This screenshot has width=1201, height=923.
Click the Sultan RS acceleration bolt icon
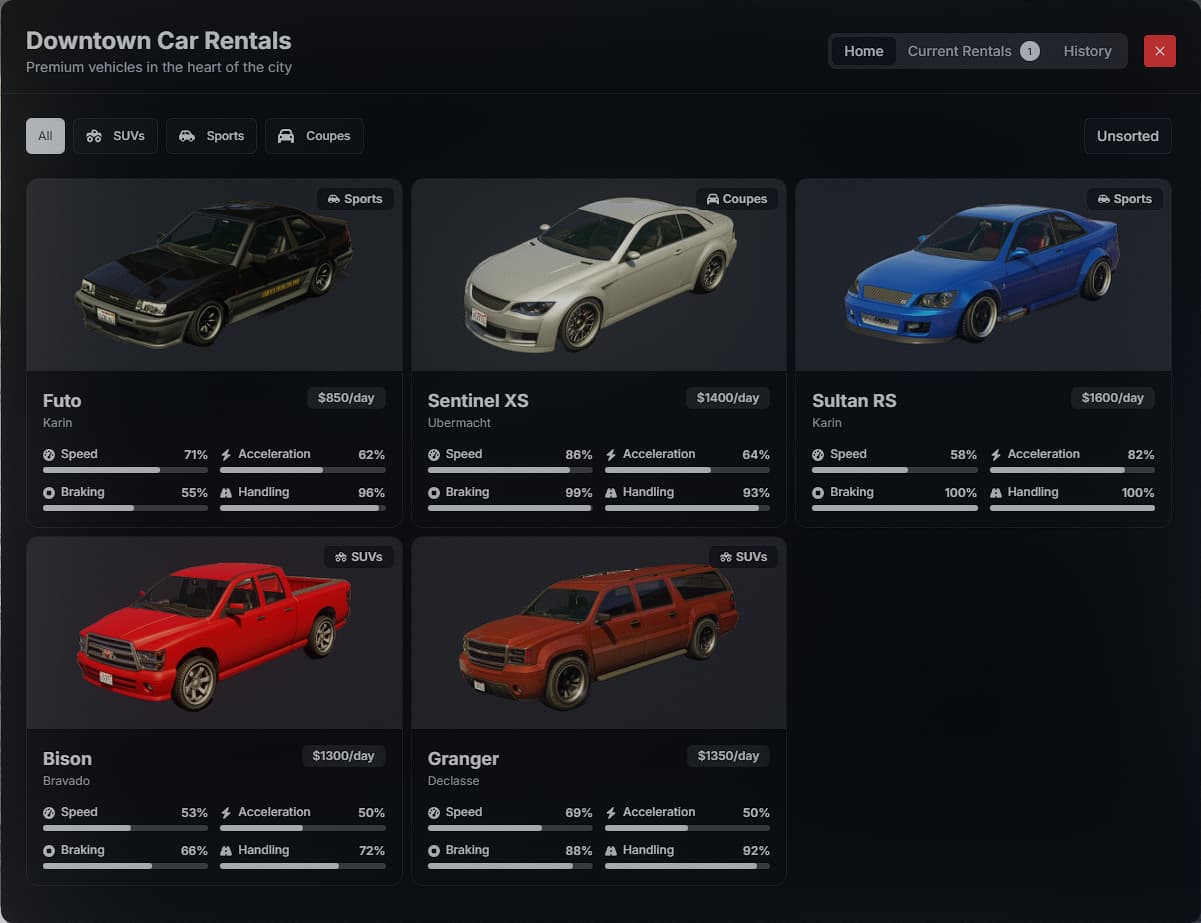996,455
